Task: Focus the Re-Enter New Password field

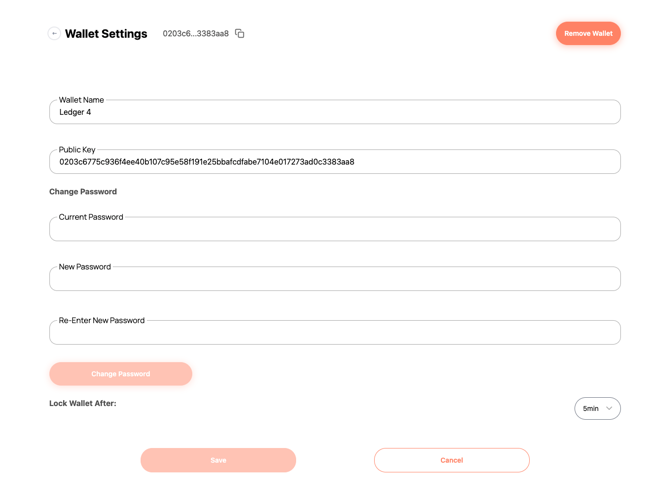Action: [334, 333]
